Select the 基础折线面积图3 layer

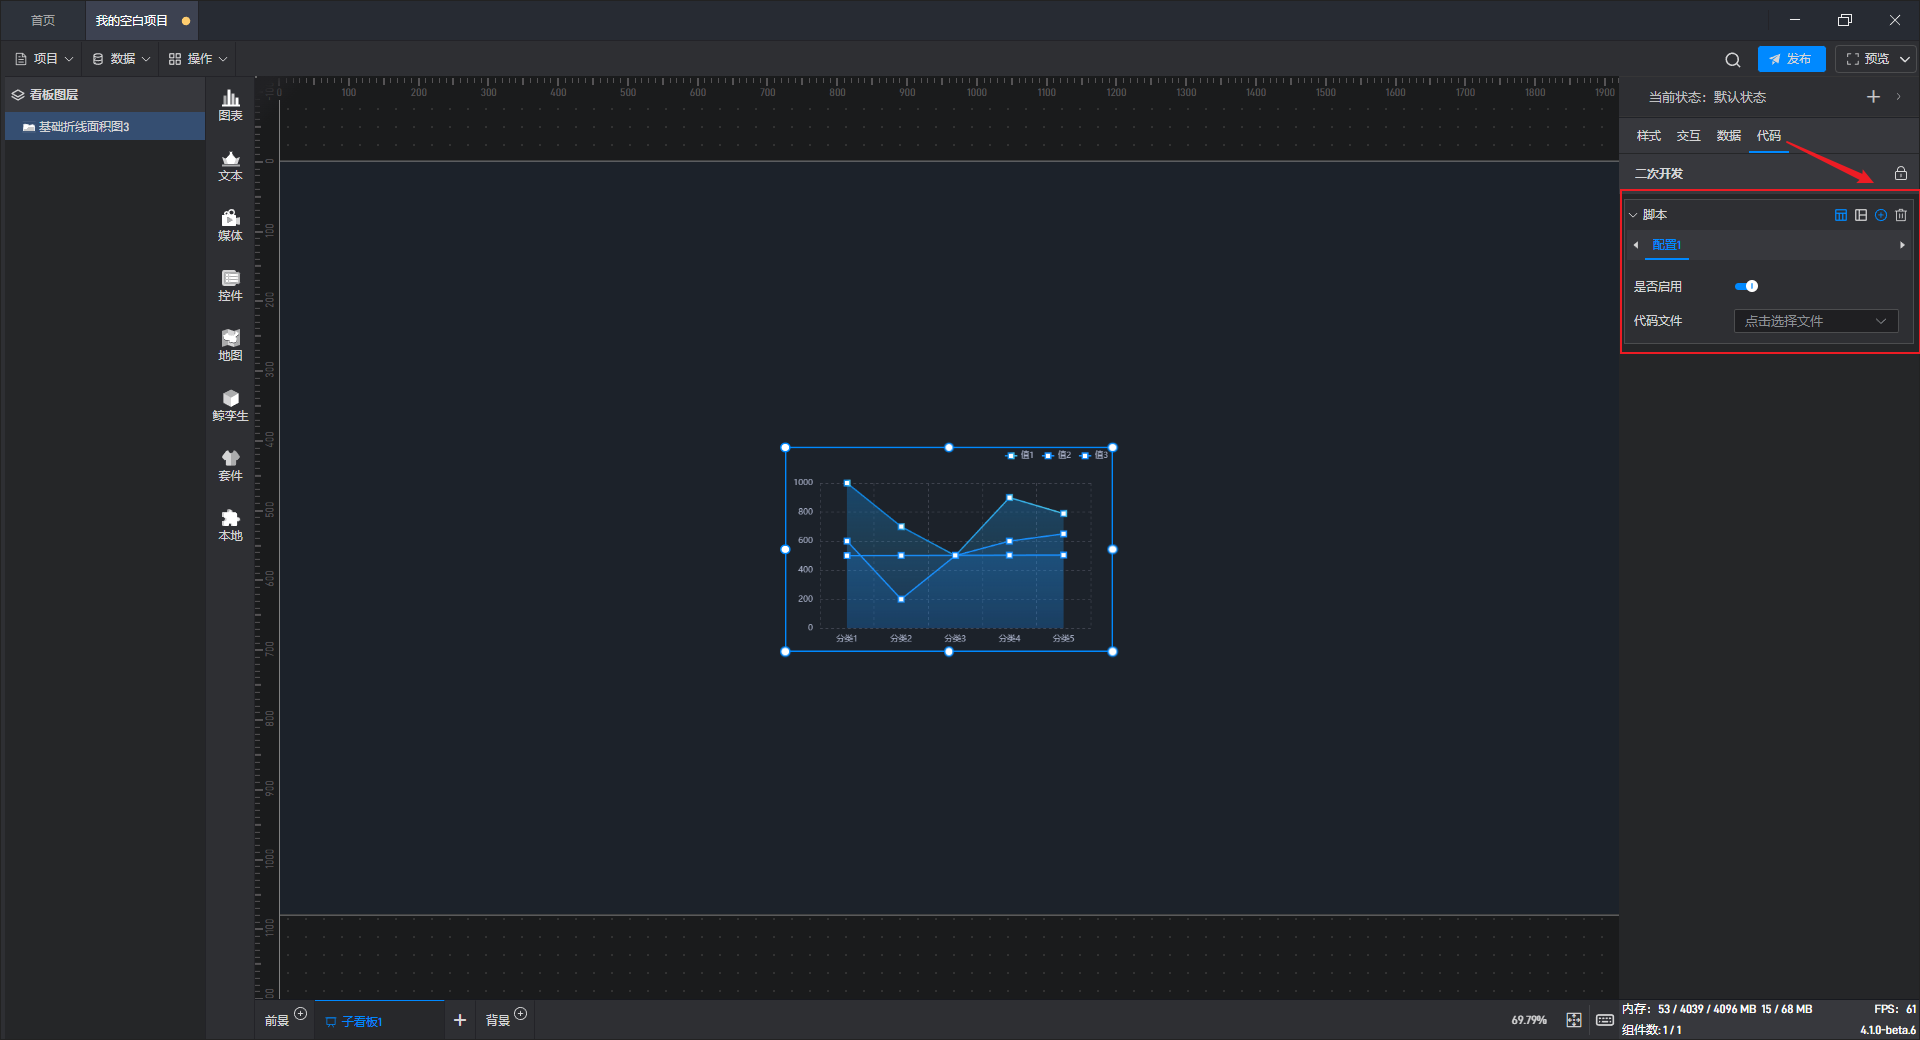(105, 127)
